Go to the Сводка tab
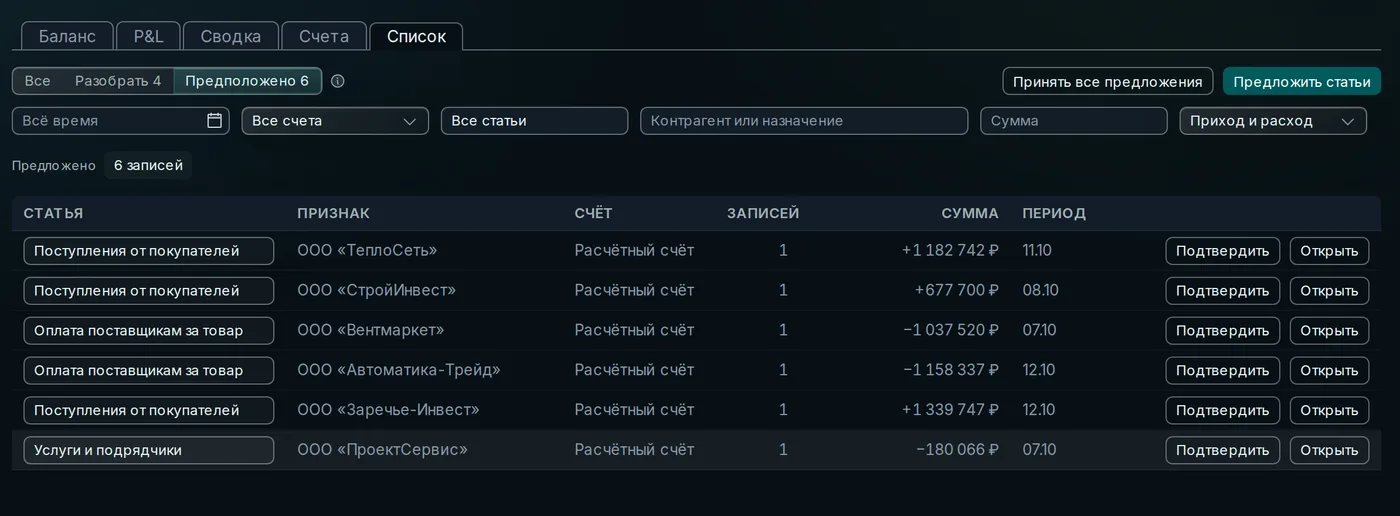The image size is (1400, 516). pyautogui.click(x=231, y=36)
